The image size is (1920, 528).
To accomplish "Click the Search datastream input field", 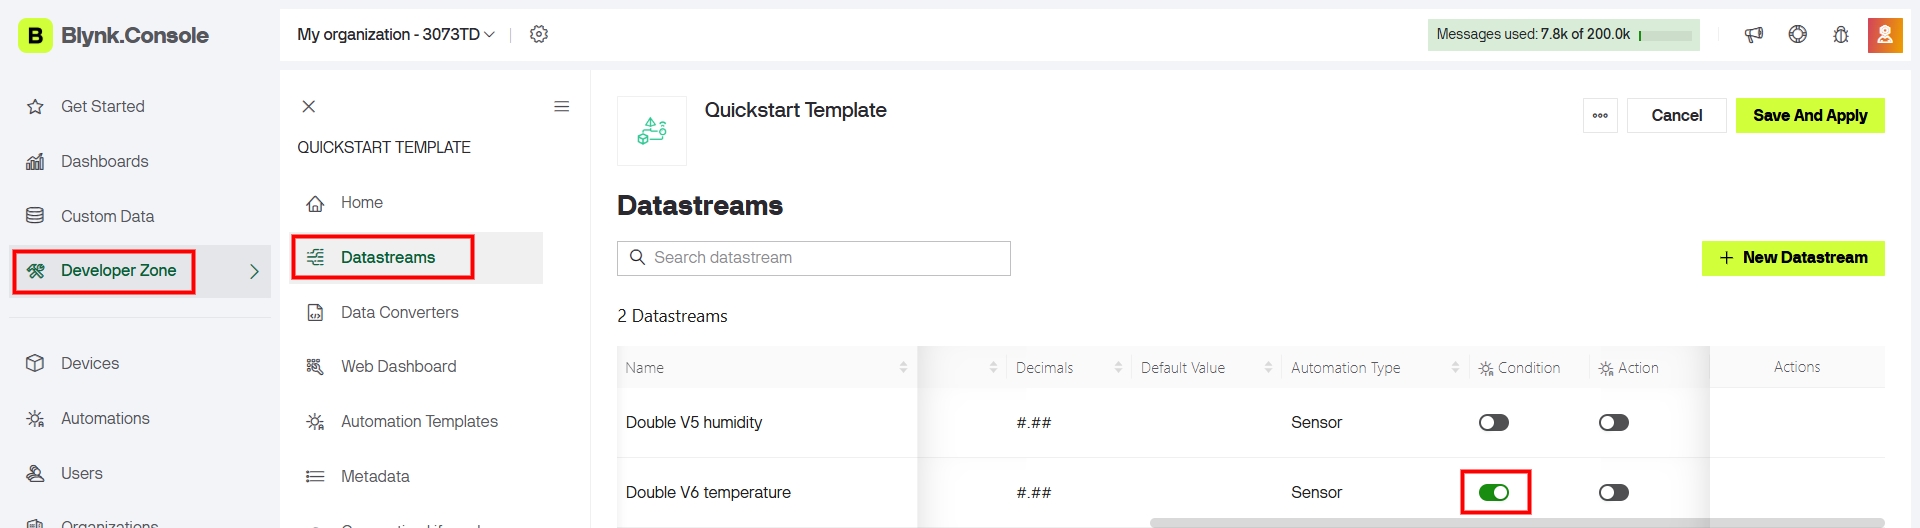I will pyautogui.click(x=814, y=258).
